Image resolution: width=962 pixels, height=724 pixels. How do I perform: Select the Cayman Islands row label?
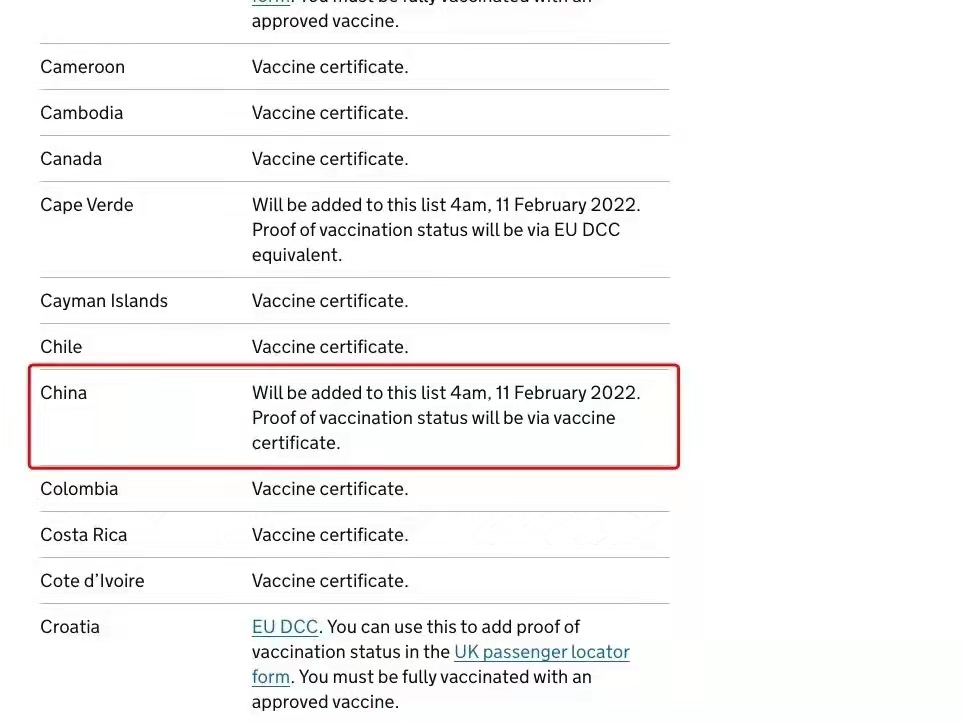[104, 301]
